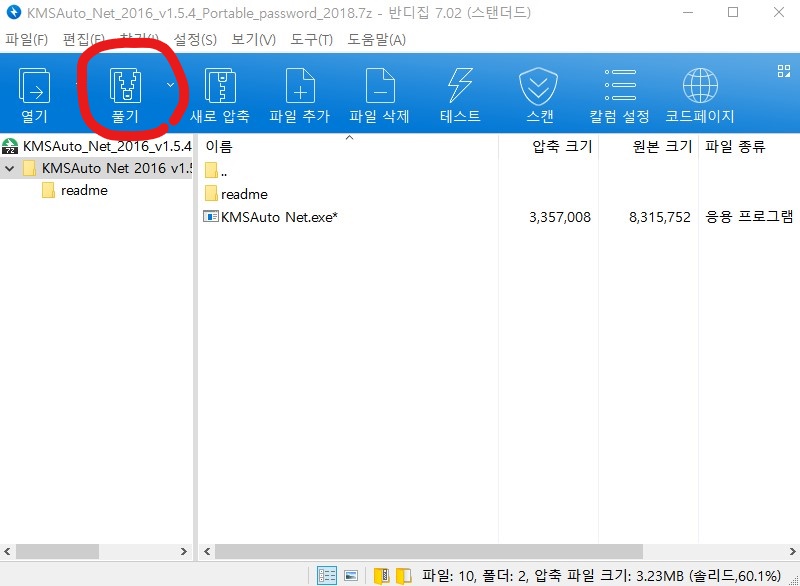Click the folder panel icon in status bar
The width and height of the screenshot is (800, 586).
click(404, 576)
